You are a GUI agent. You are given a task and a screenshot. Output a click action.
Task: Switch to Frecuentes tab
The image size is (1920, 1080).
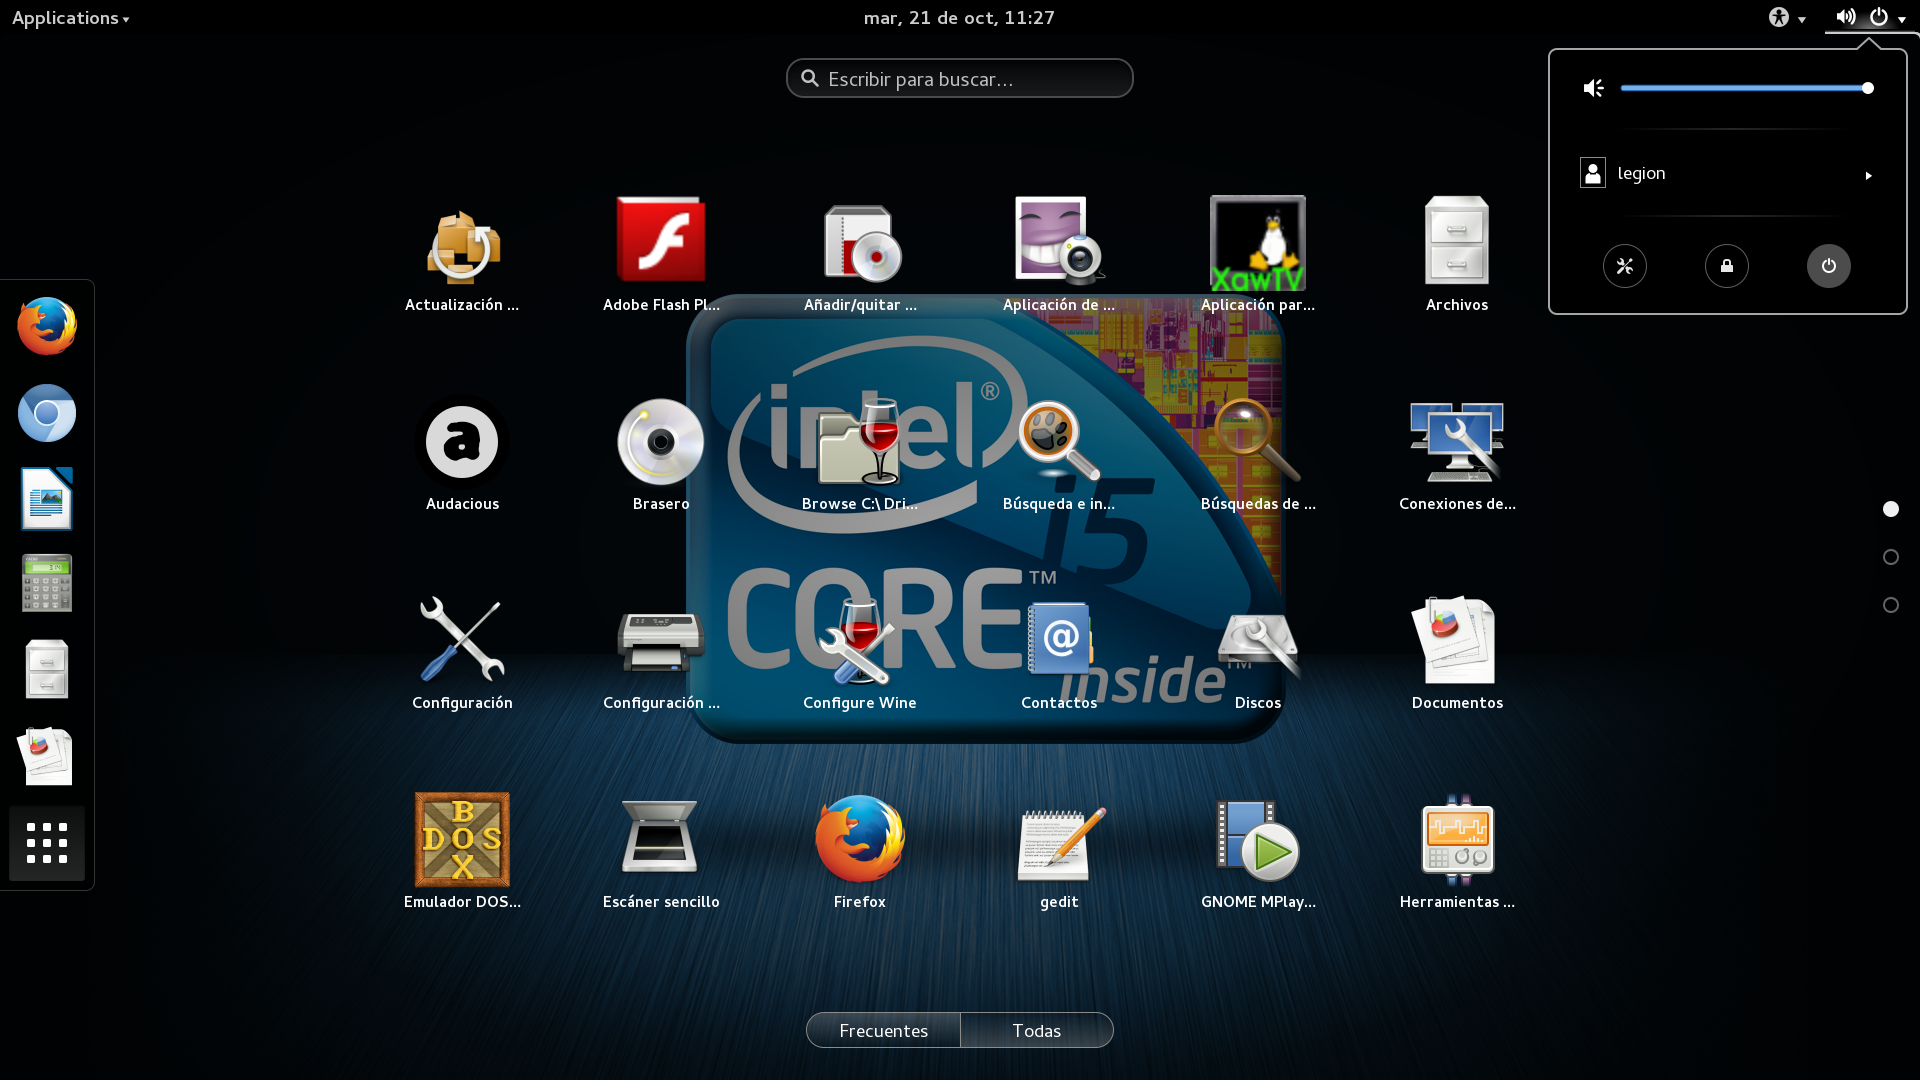point(883,1030)
